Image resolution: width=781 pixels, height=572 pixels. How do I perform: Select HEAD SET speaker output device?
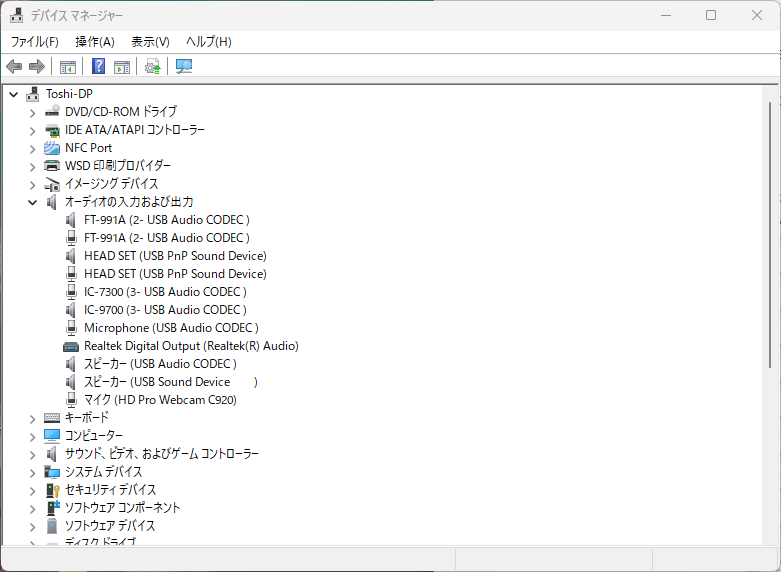click(x=175, y=256)
